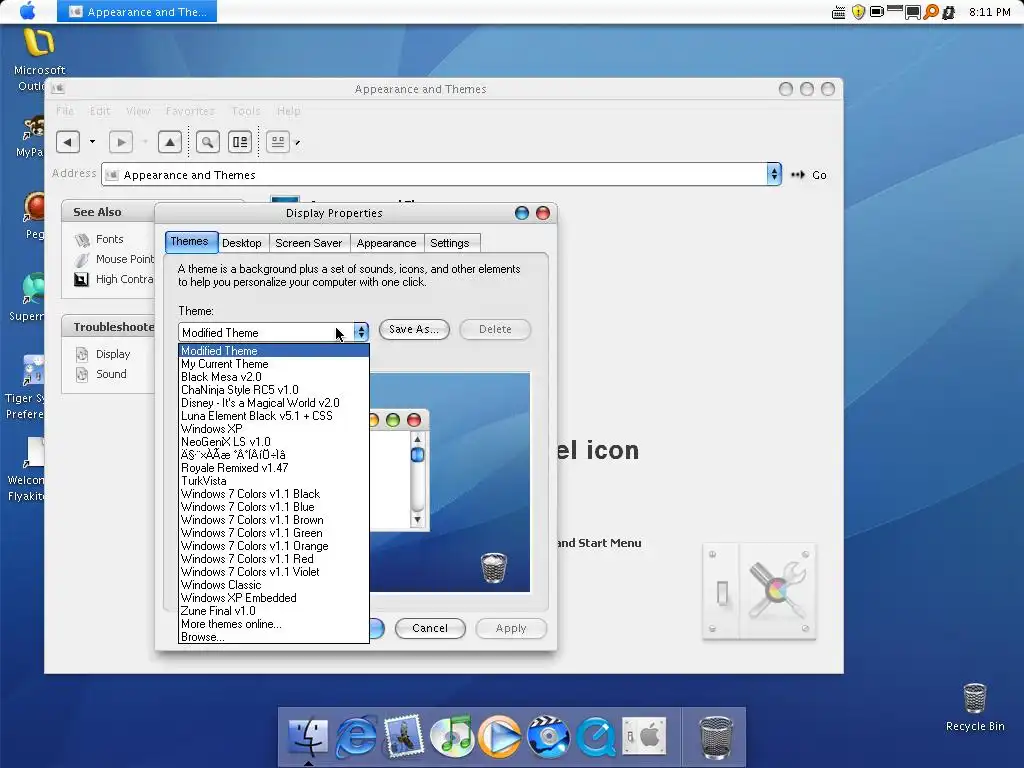
Task: Click the Views toolbar icon
Action: [x=278, y=142]
